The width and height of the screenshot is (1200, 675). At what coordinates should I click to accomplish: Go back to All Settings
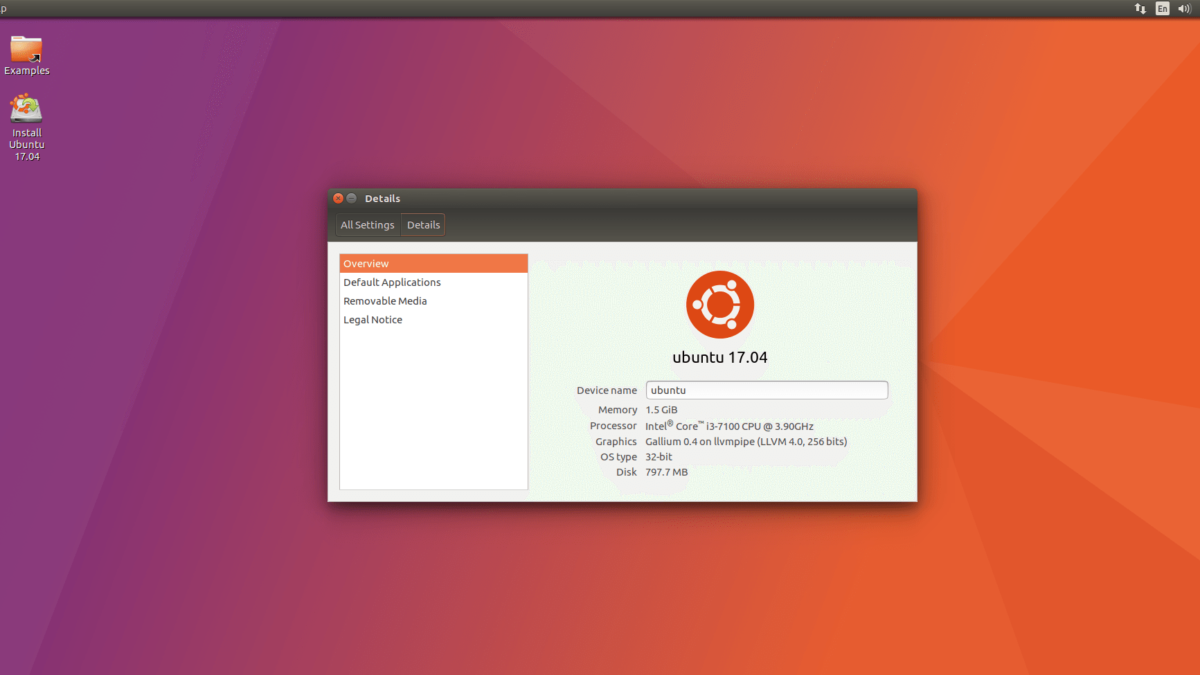[367, 225]
